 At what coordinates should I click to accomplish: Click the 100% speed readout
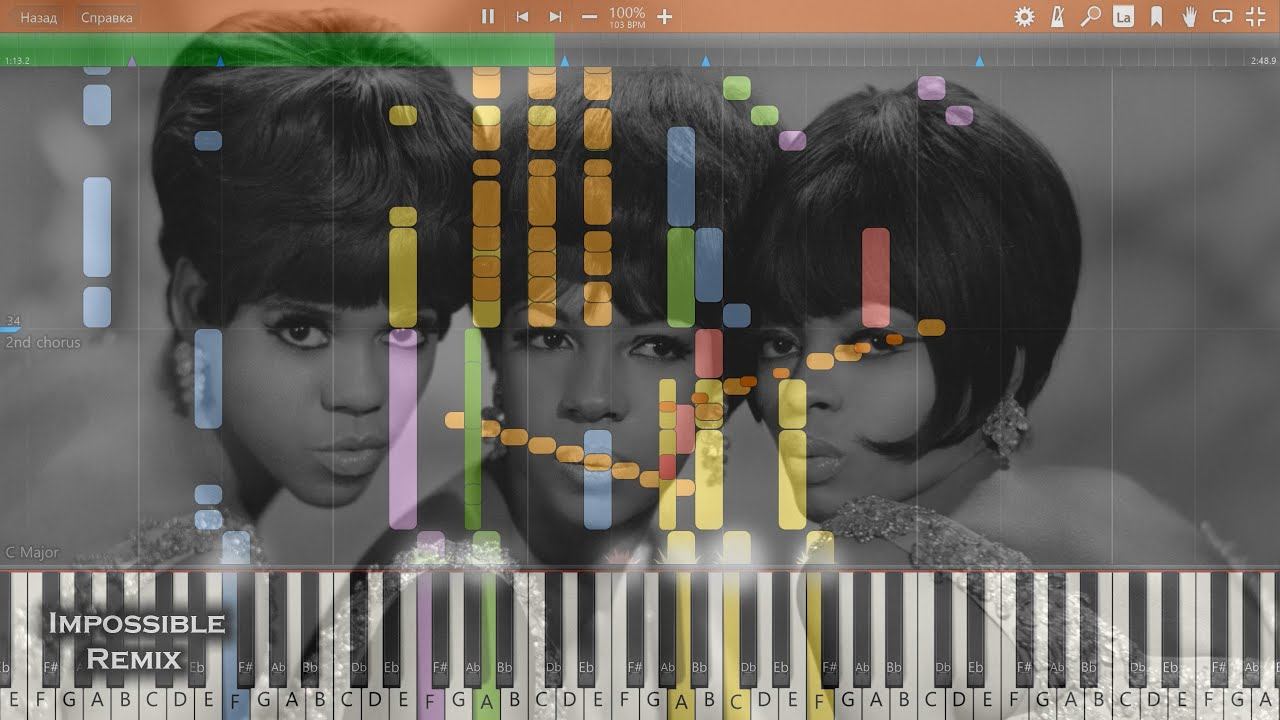[x=627, y=12]
